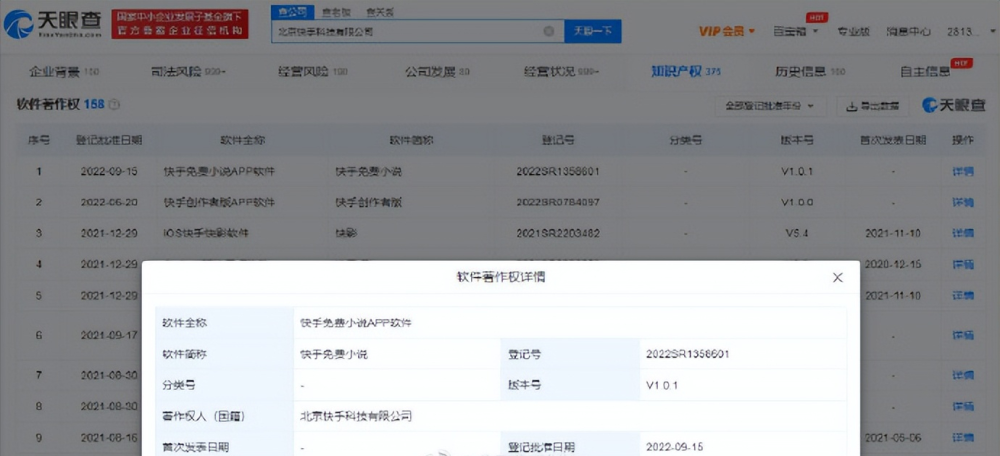1000x456 pixels.
Task: Click 2022SR1358601 in table row 1
Action: click(x=558, y=172)
